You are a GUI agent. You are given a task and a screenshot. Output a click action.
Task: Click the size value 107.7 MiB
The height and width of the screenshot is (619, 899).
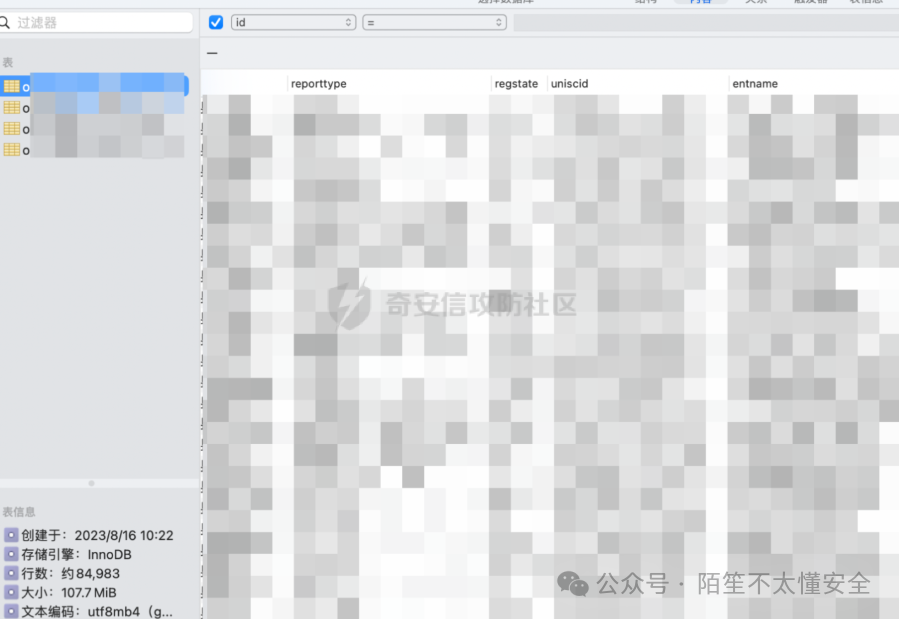(89, 592)
